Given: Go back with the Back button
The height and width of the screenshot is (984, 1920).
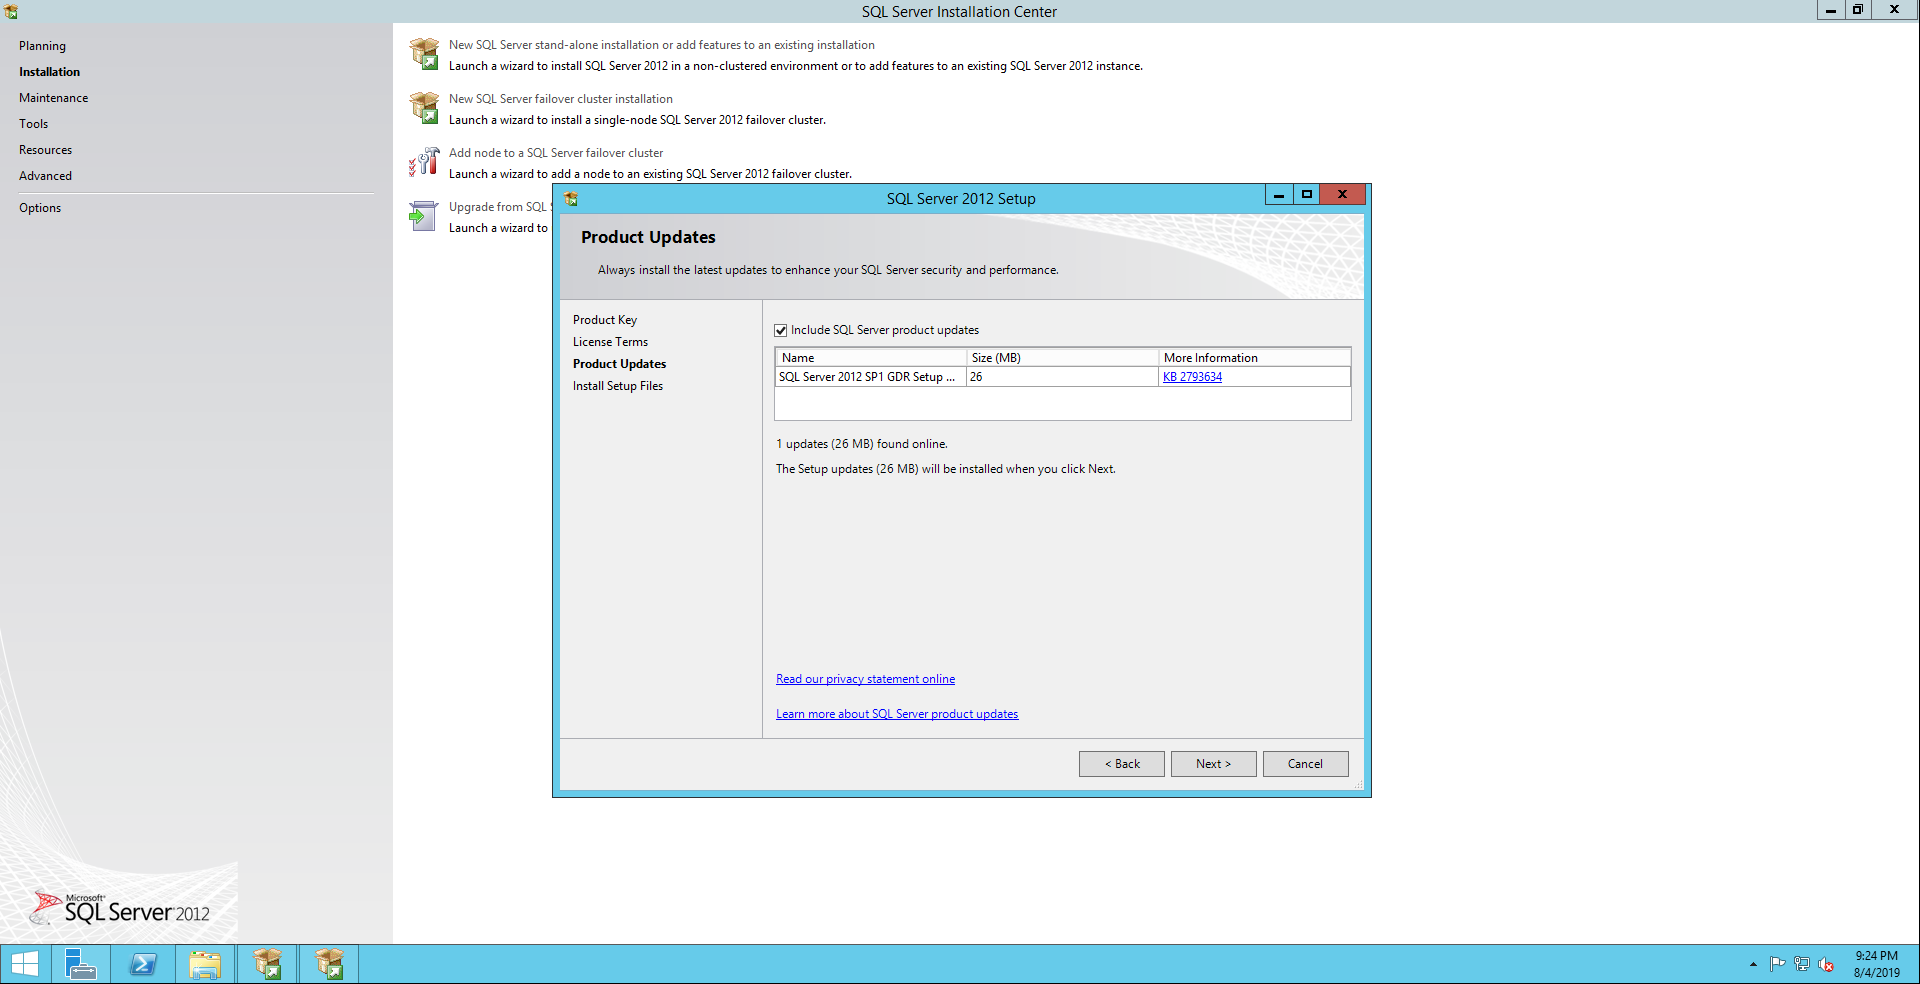Looking at the screenshot, I should (1121, 764).
